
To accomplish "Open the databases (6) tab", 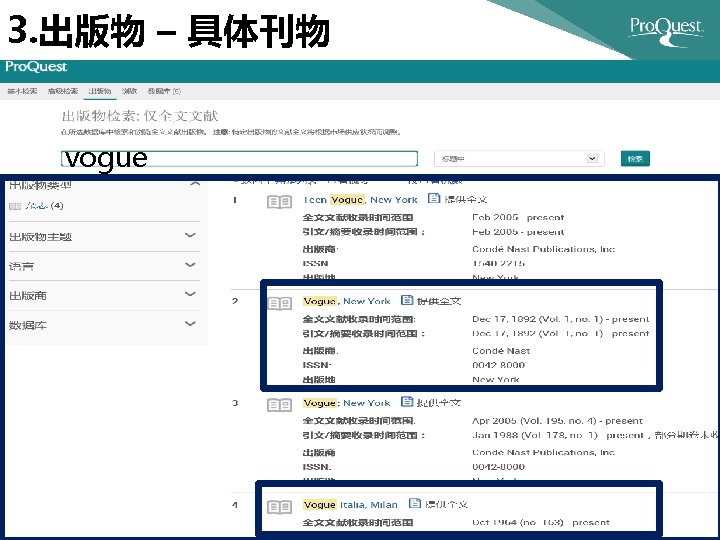I will 164,91.
